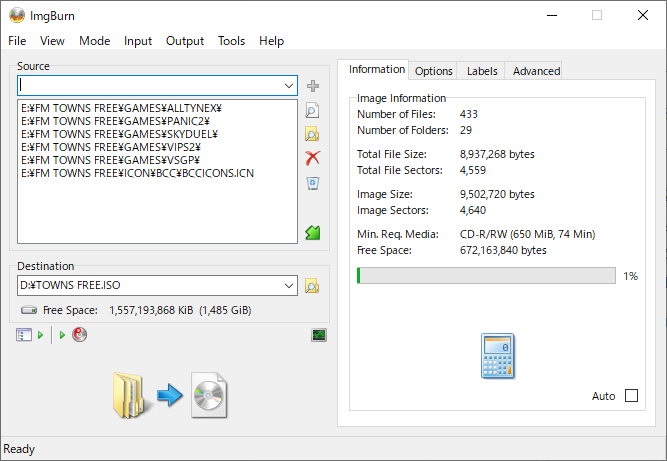Open the log window monitor icon

[x=319, y=335]
